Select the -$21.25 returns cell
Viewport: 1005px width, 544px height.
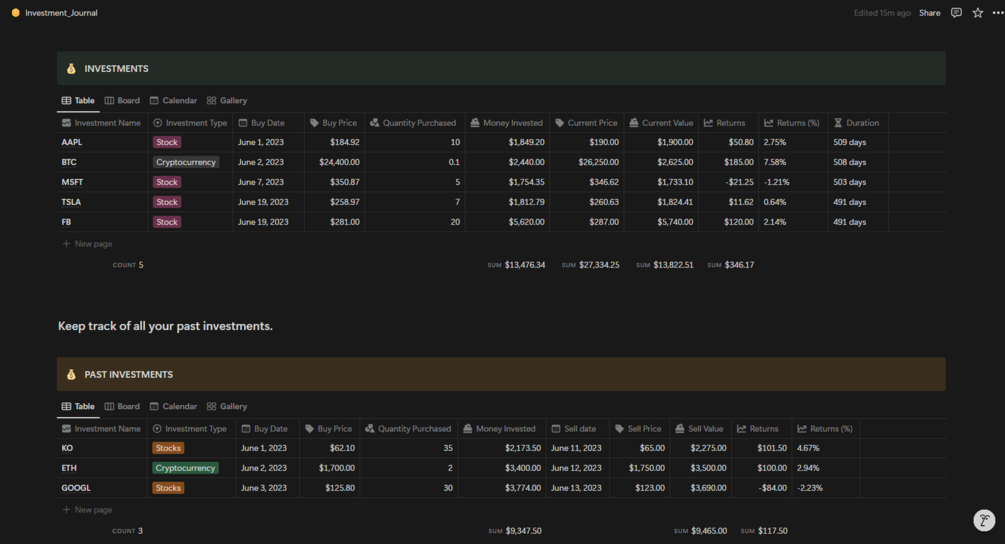(729, 182)
